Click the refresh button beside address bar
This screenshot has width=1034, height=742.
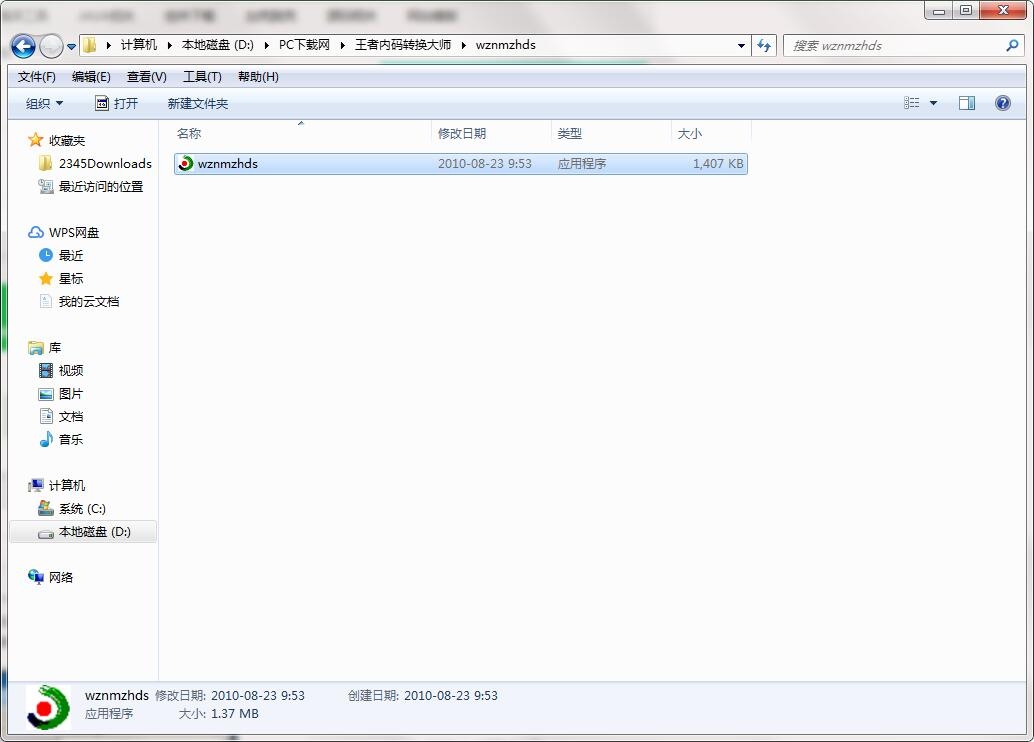click(x=764, y=46)
